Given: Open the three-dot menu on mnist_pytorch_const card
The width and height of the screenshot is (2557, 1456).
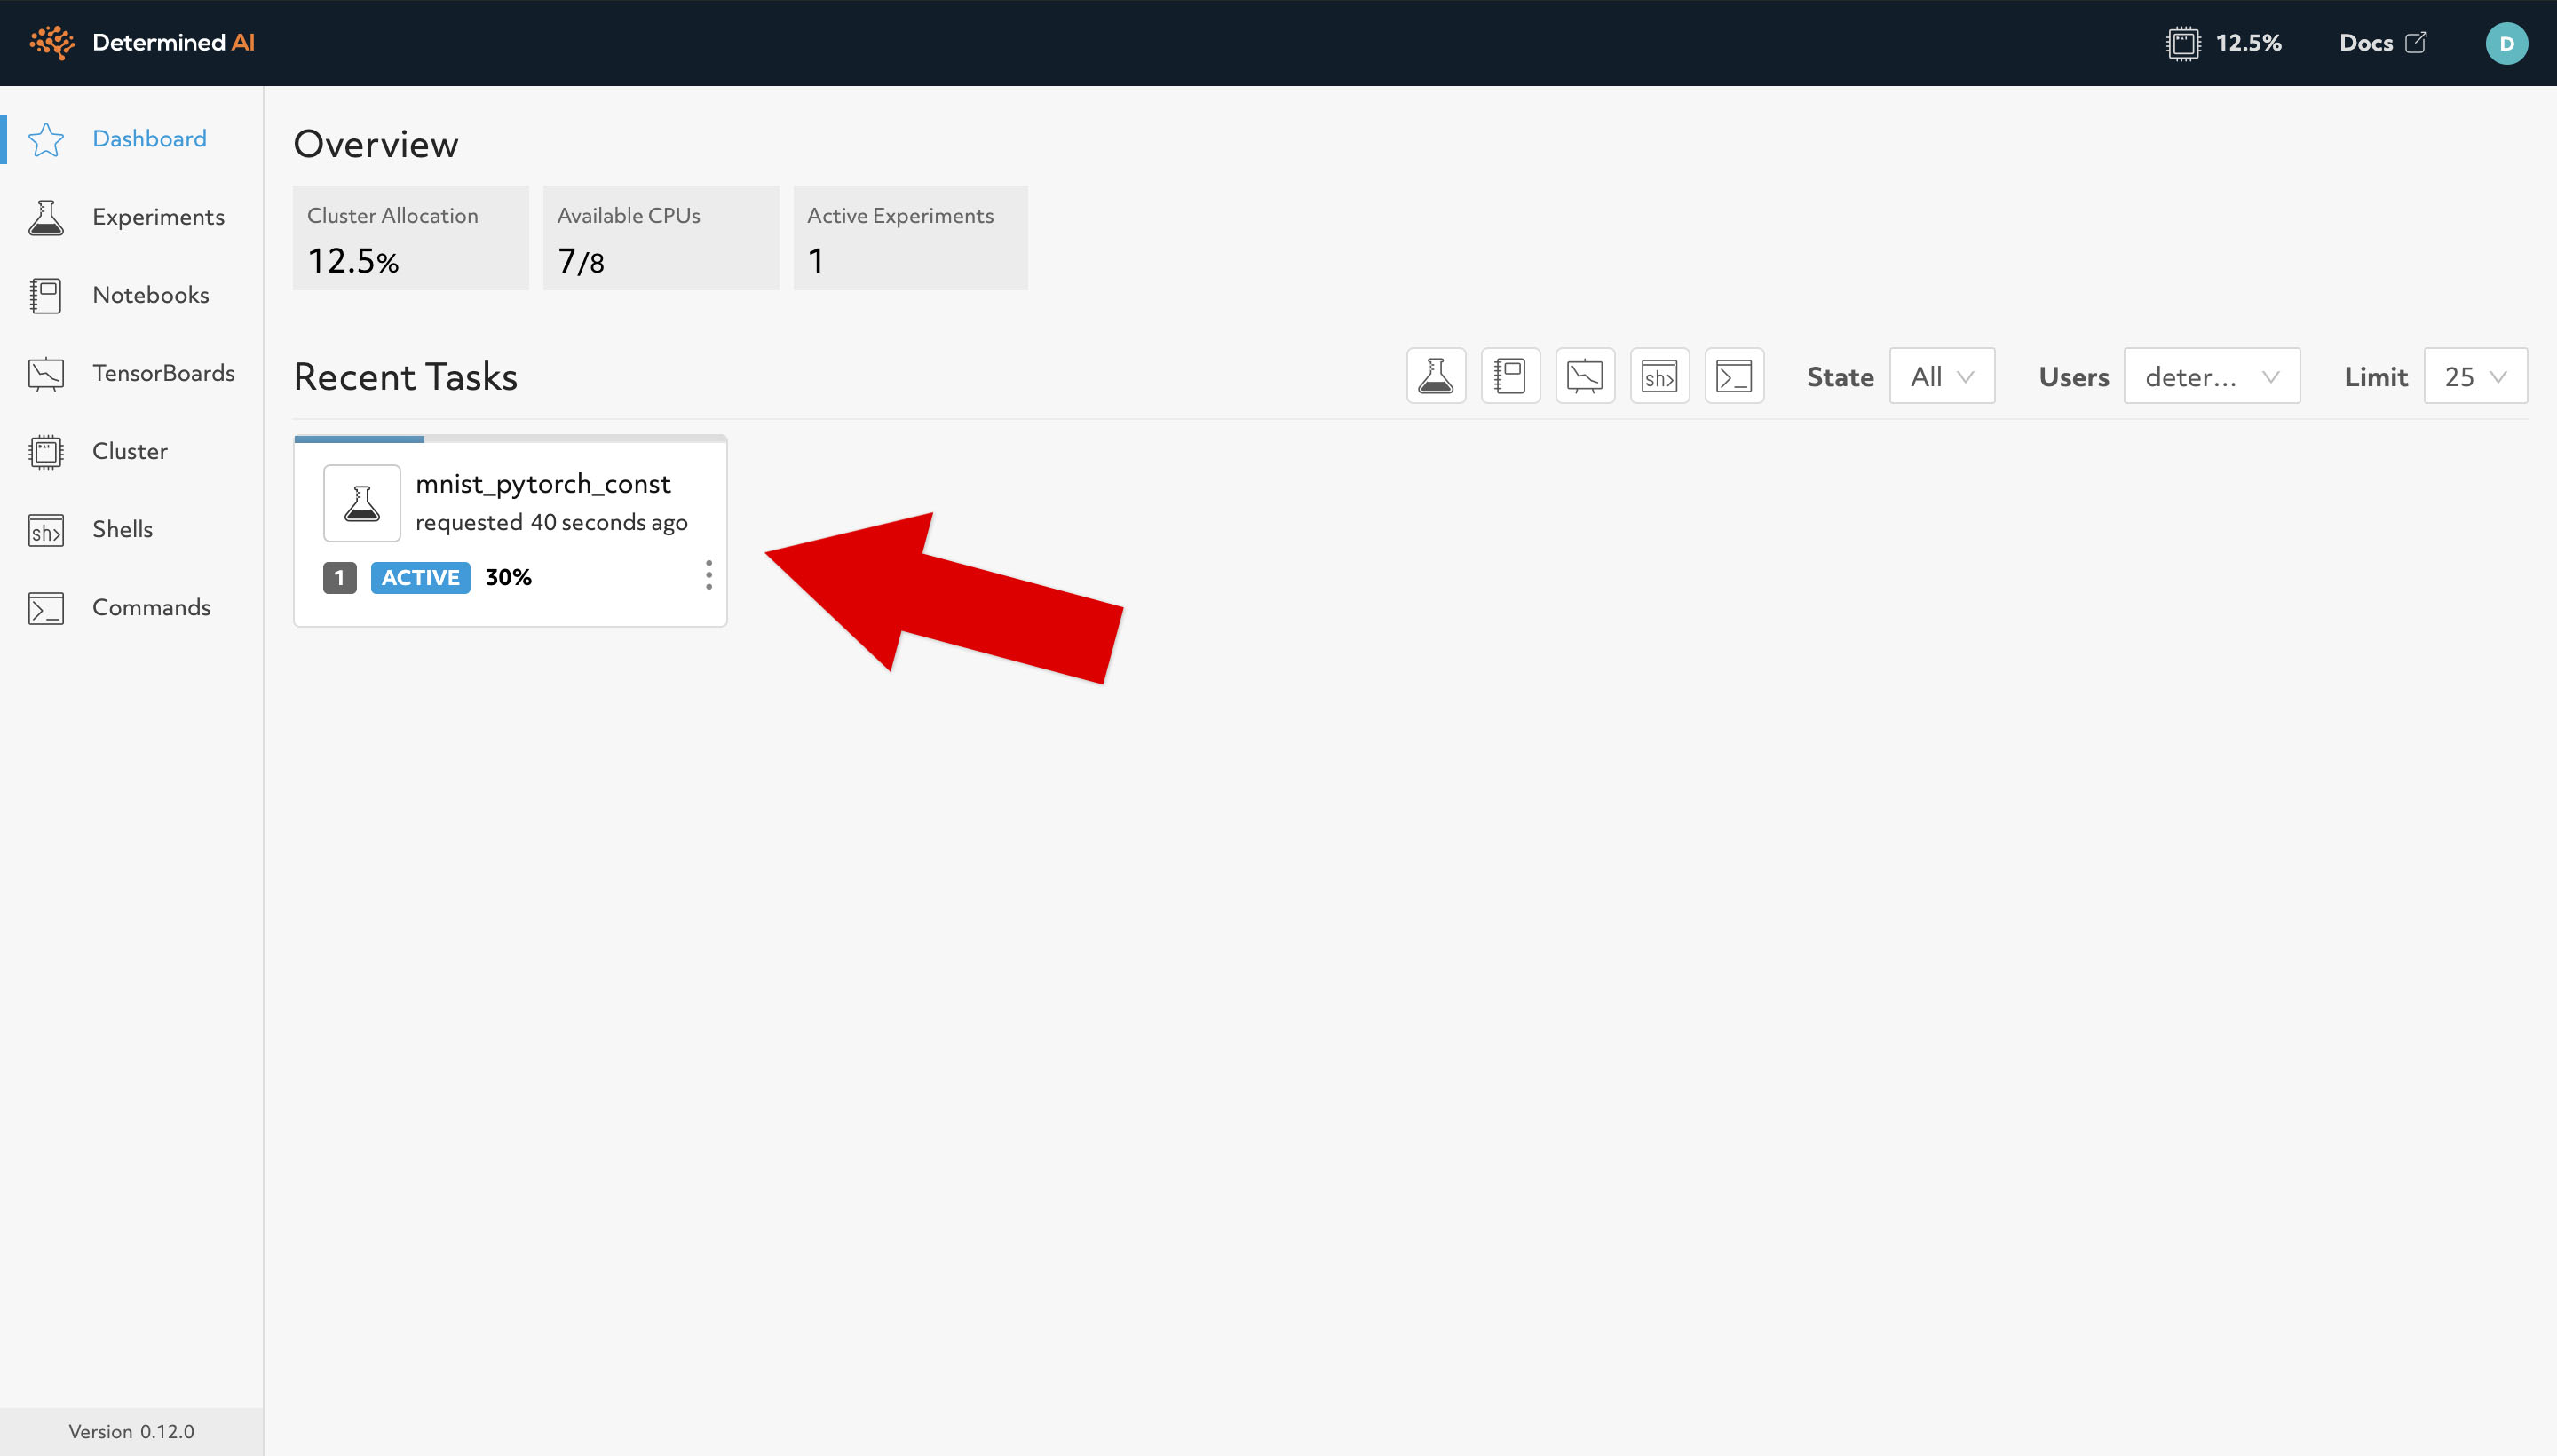Looking at the screenshot, I should pos(708,575).
